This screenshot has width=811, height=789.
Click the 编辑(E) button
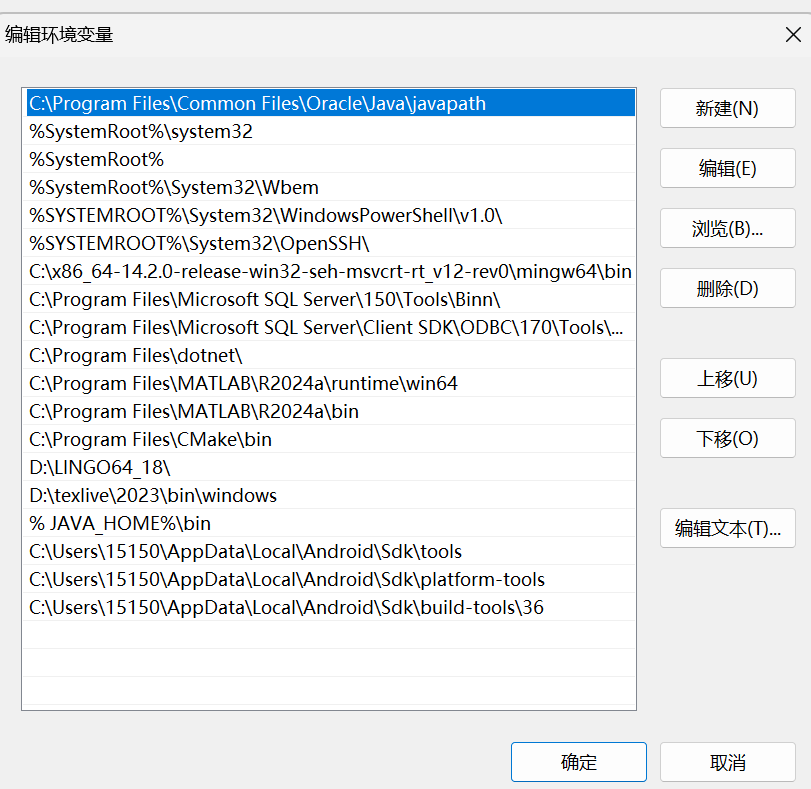(727, 168)
